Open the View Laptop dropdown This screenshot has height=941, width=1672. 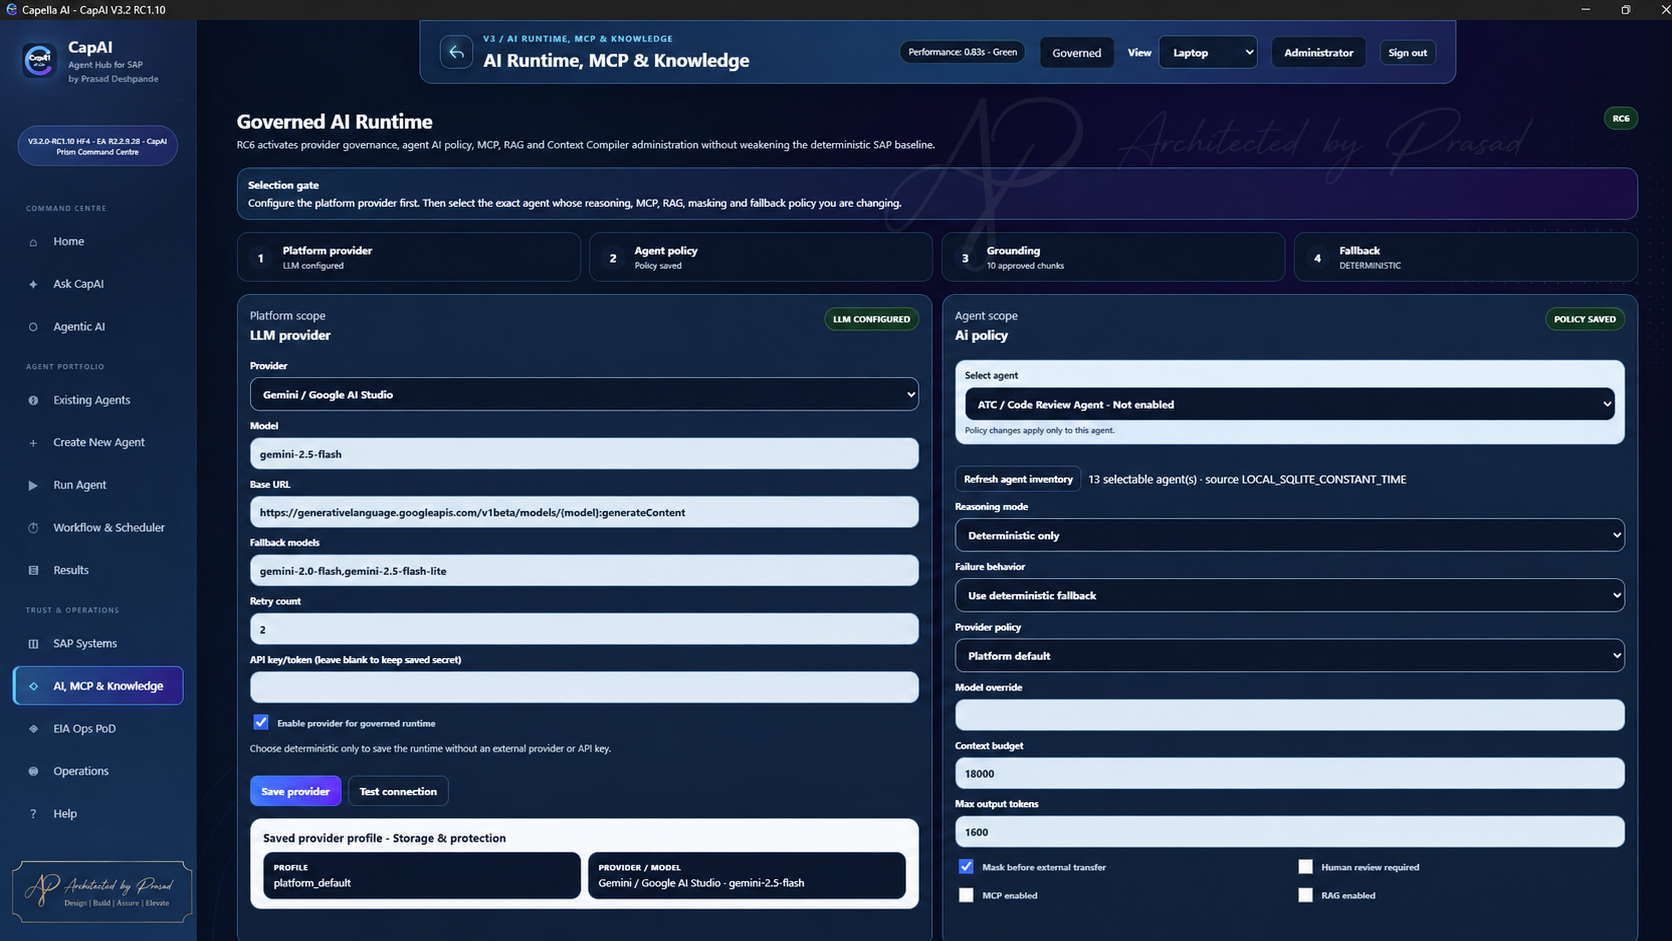tap(1208, 52)
